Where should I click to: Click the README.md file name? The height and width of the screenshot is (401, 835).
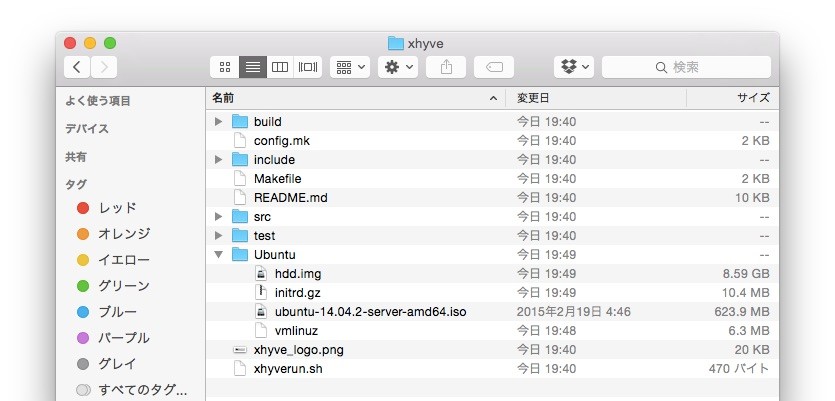point(291,198)
